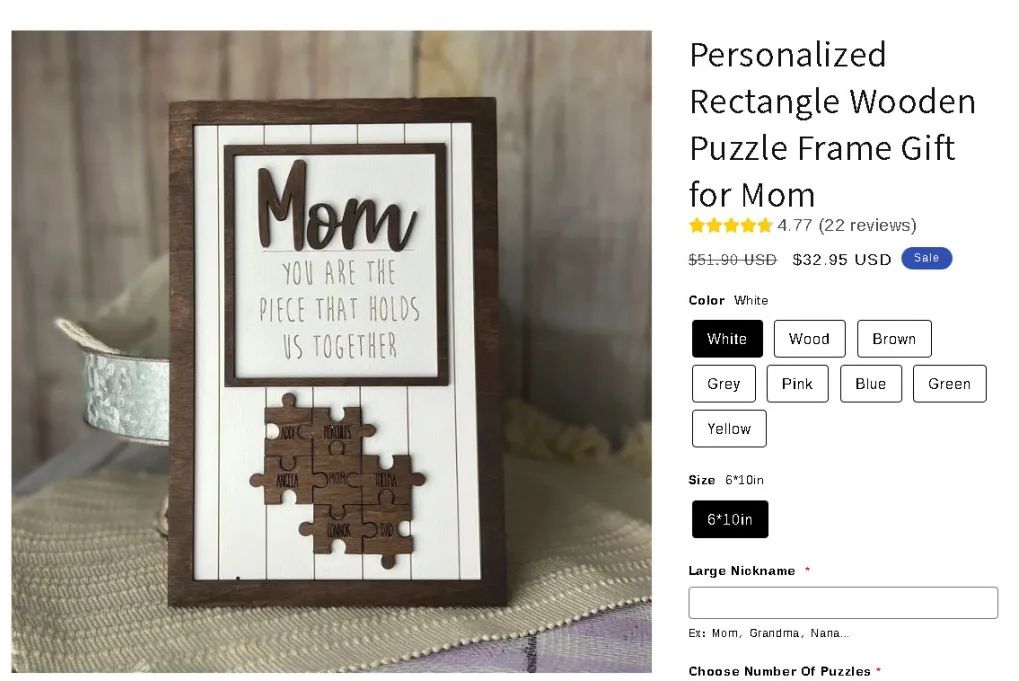Open the 22 reviews link
The height and width of the screenshot is (681, 1019).
(x=867, y=225)
